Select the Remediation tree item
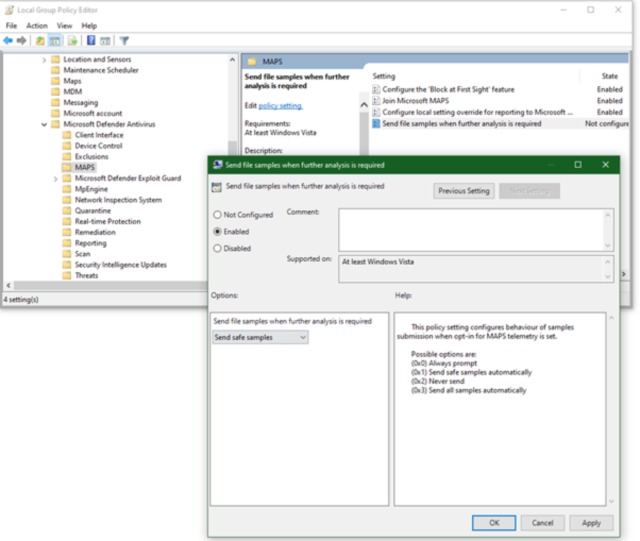The image size is (640, 541). tap(95, 232)
